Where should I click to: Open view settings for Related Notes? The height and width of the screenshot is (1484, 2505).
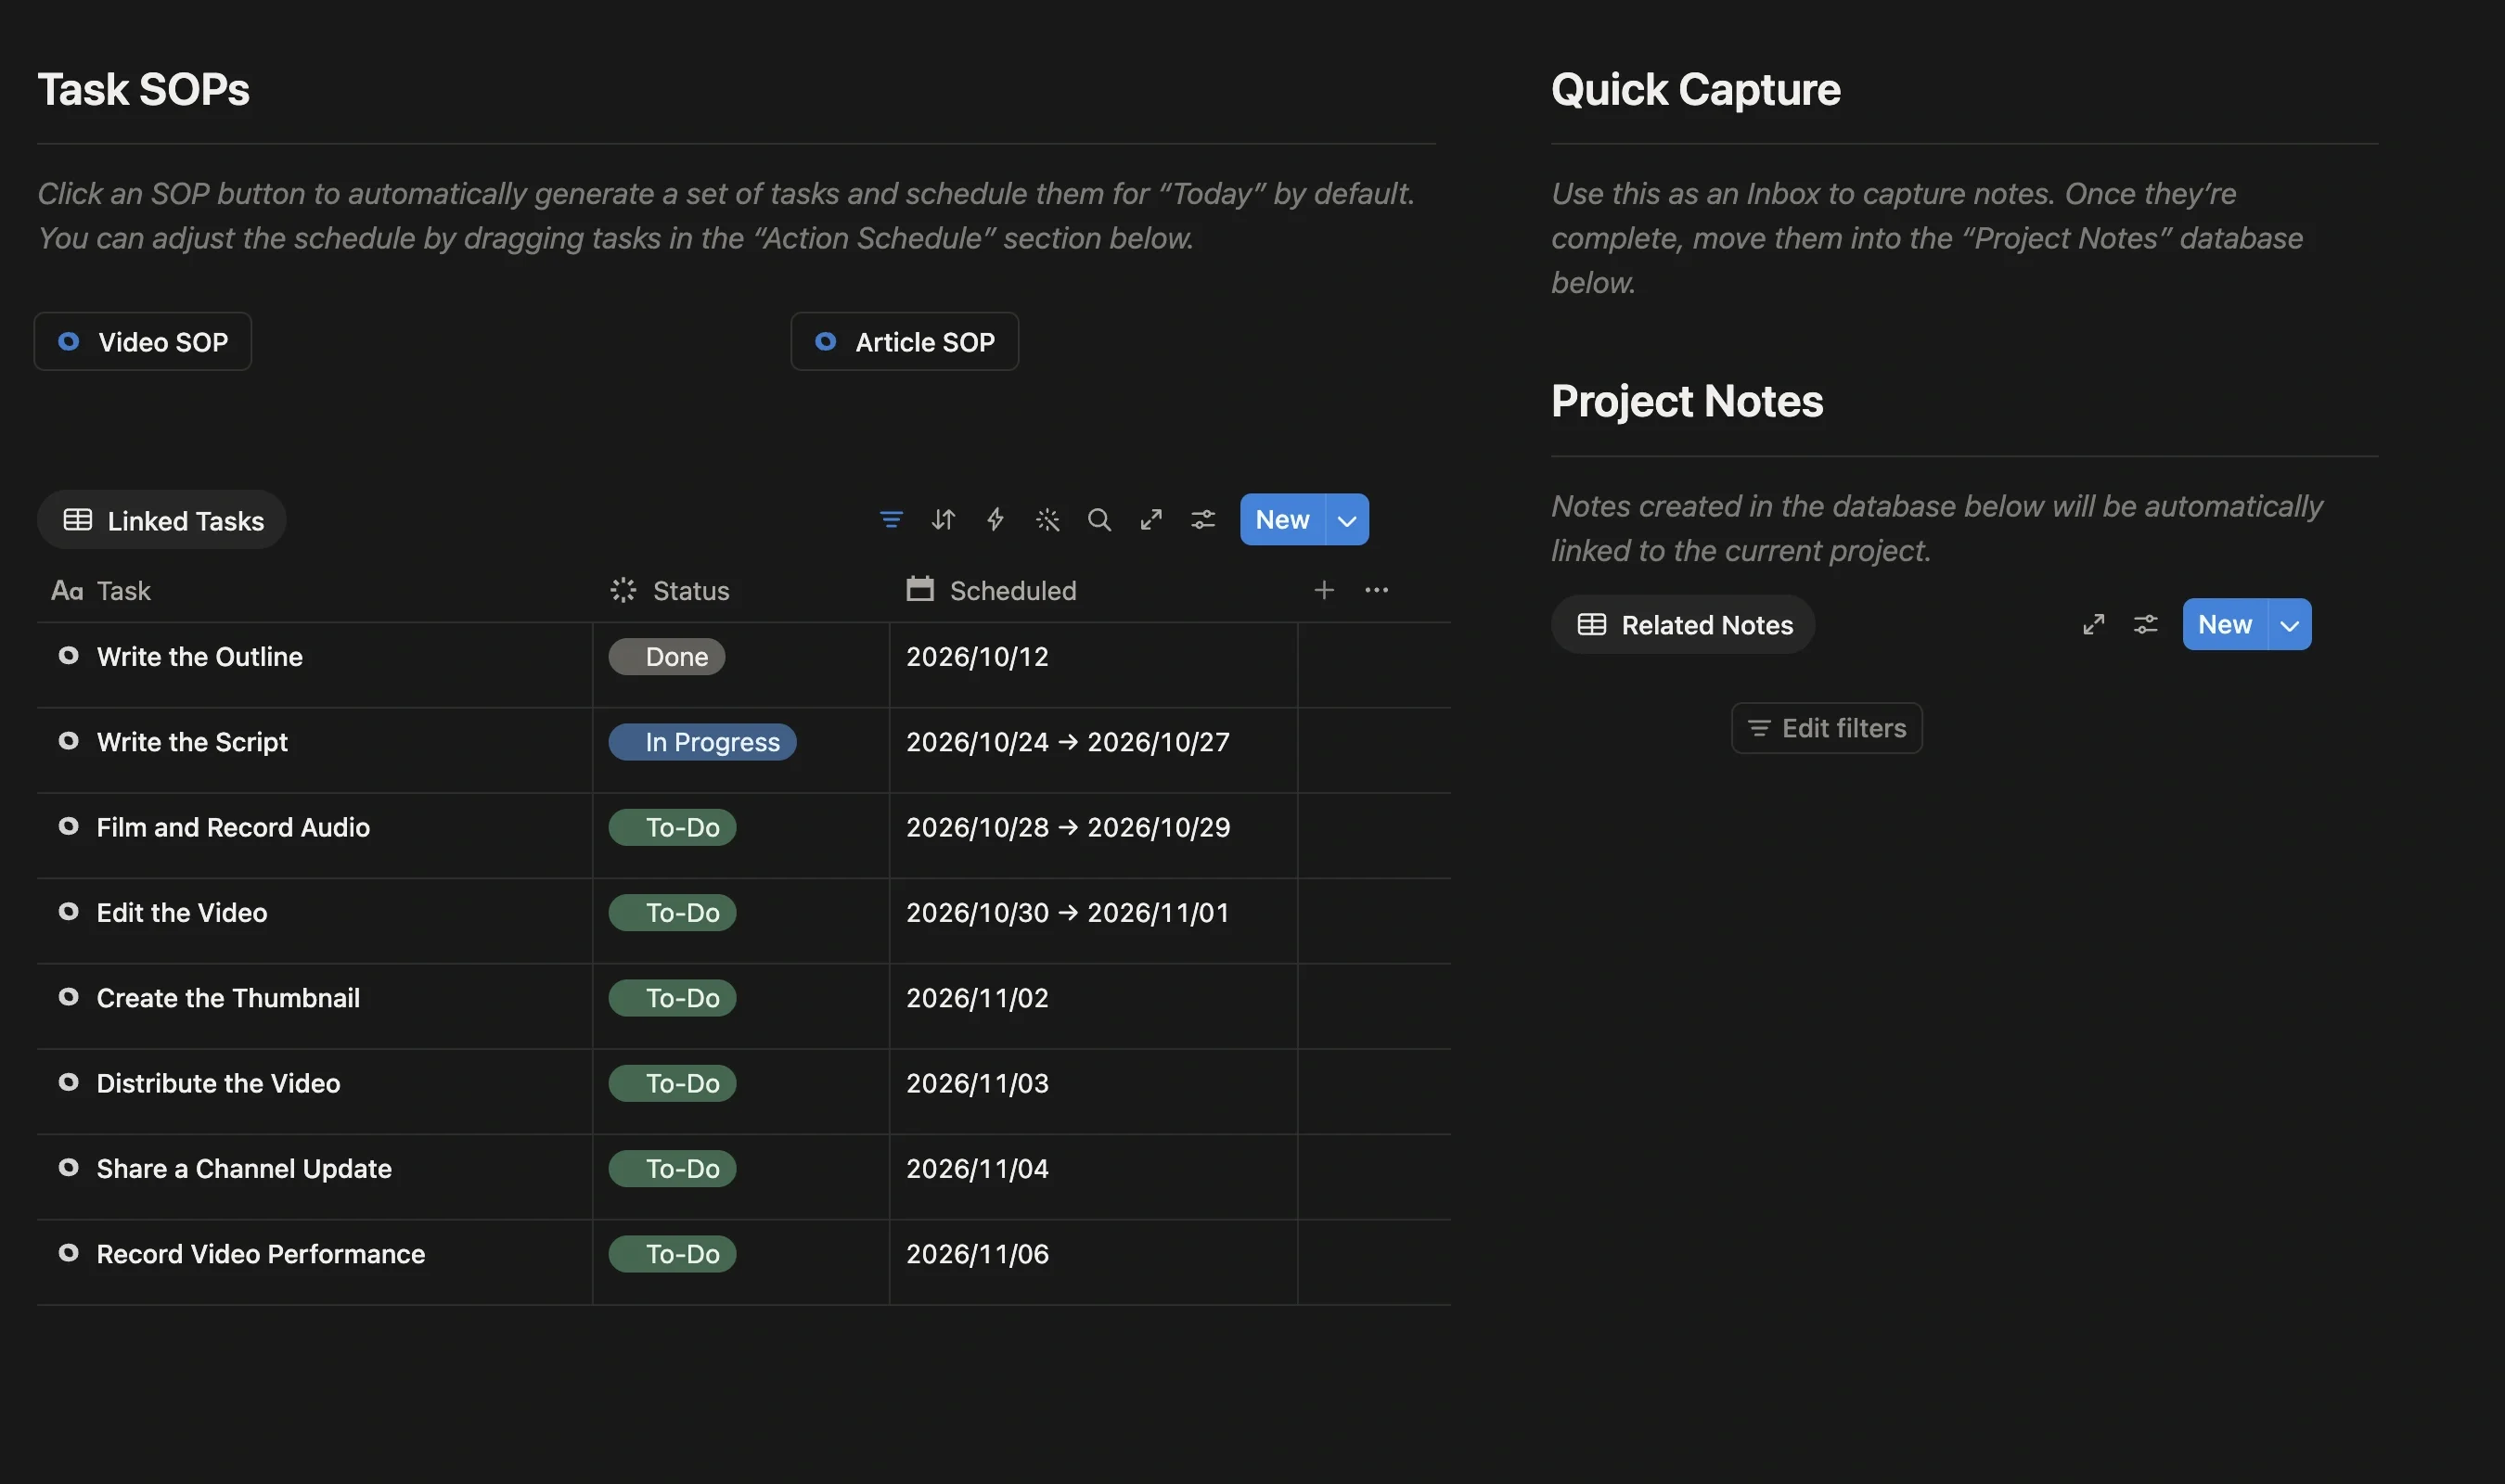(x=2145, y=625)
